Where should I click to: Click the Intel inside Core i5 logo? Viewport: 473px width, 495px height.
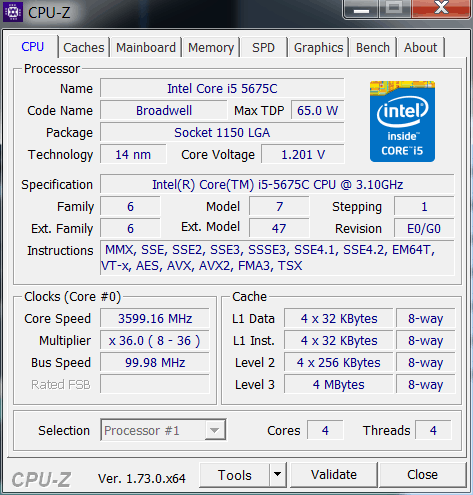tap(402, 121)
